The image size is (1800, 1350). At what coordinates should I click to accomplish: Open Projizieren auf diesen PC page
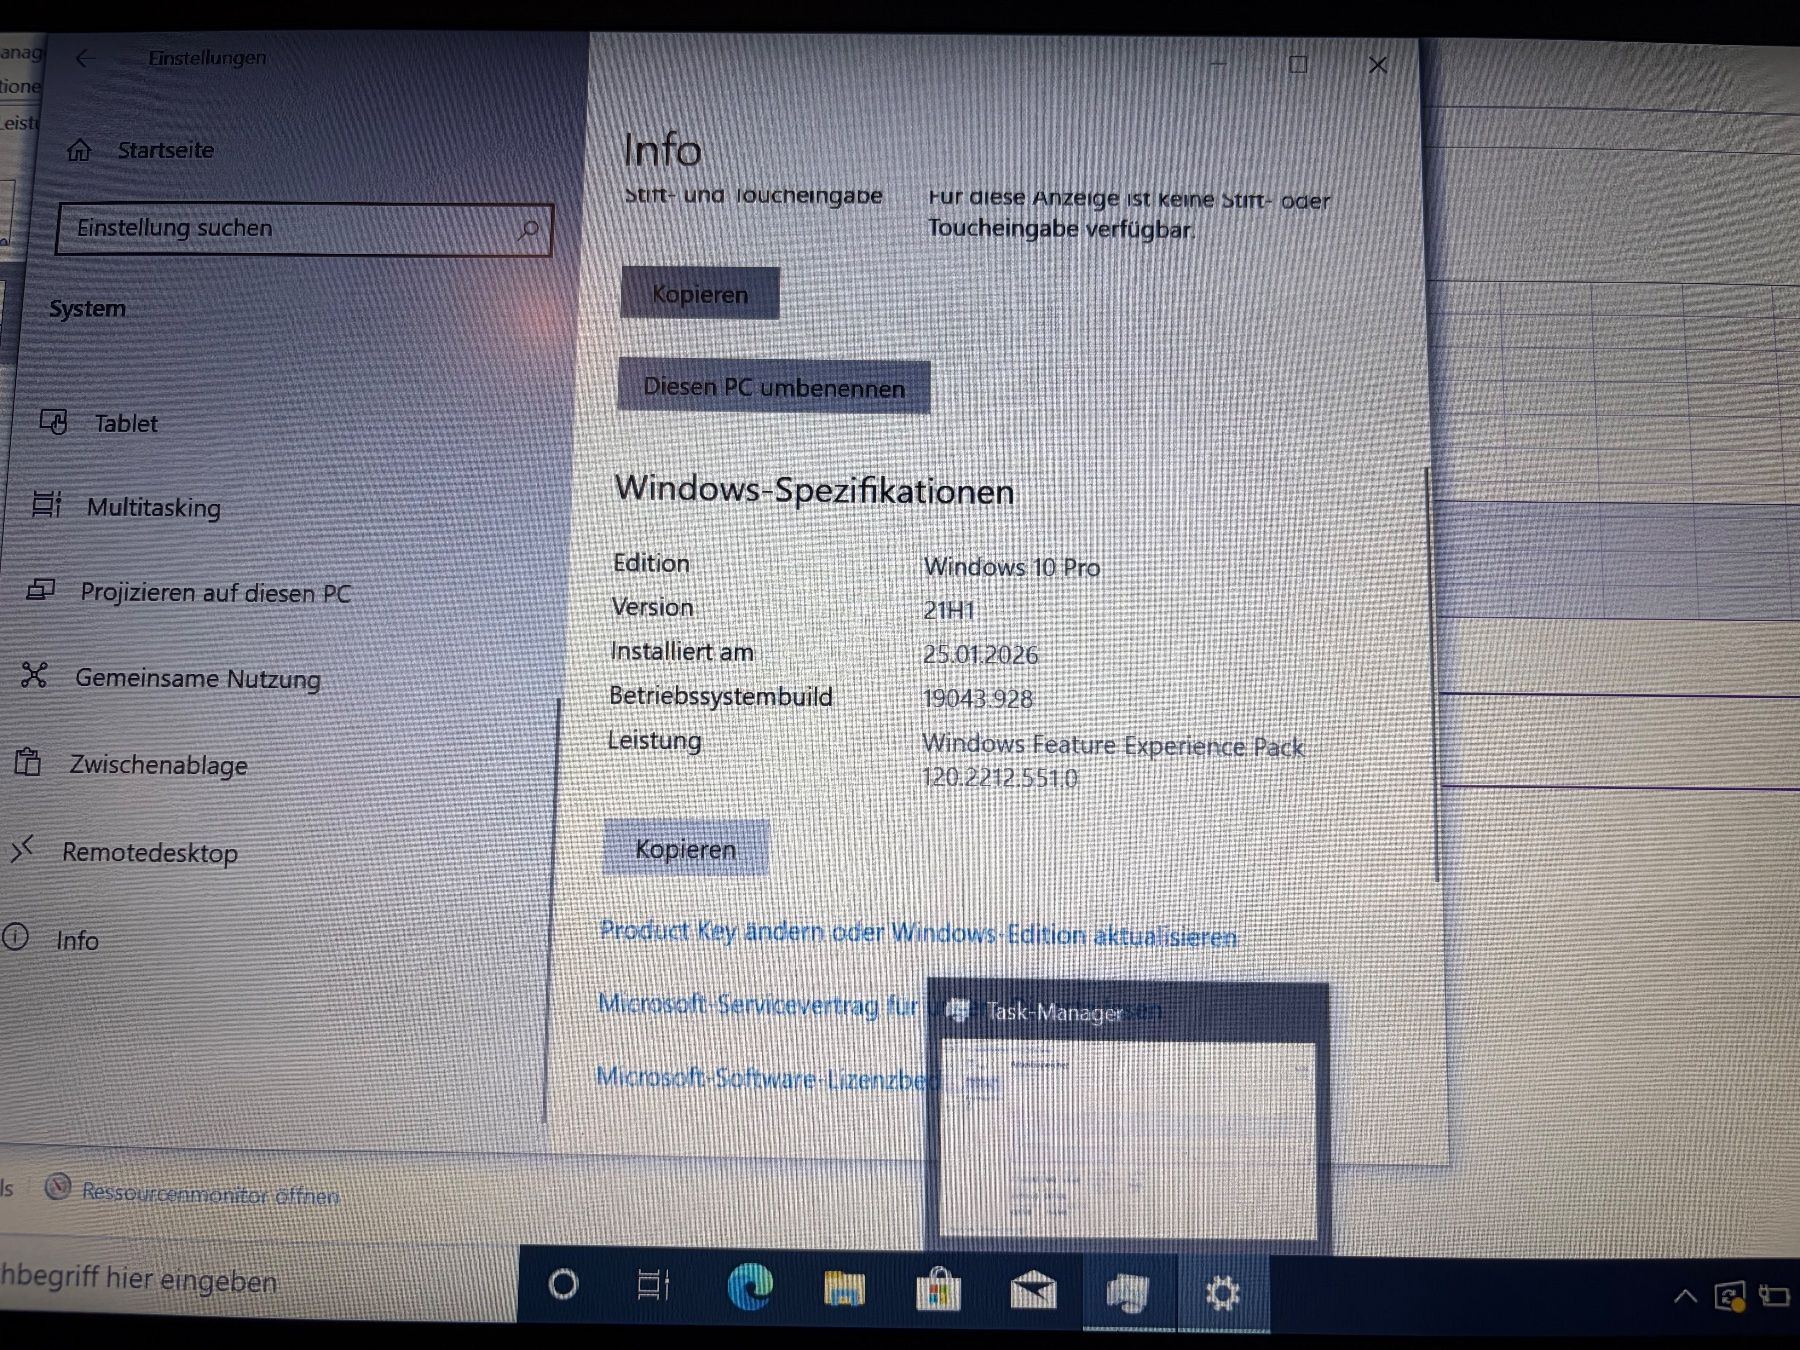click(216, 593)
